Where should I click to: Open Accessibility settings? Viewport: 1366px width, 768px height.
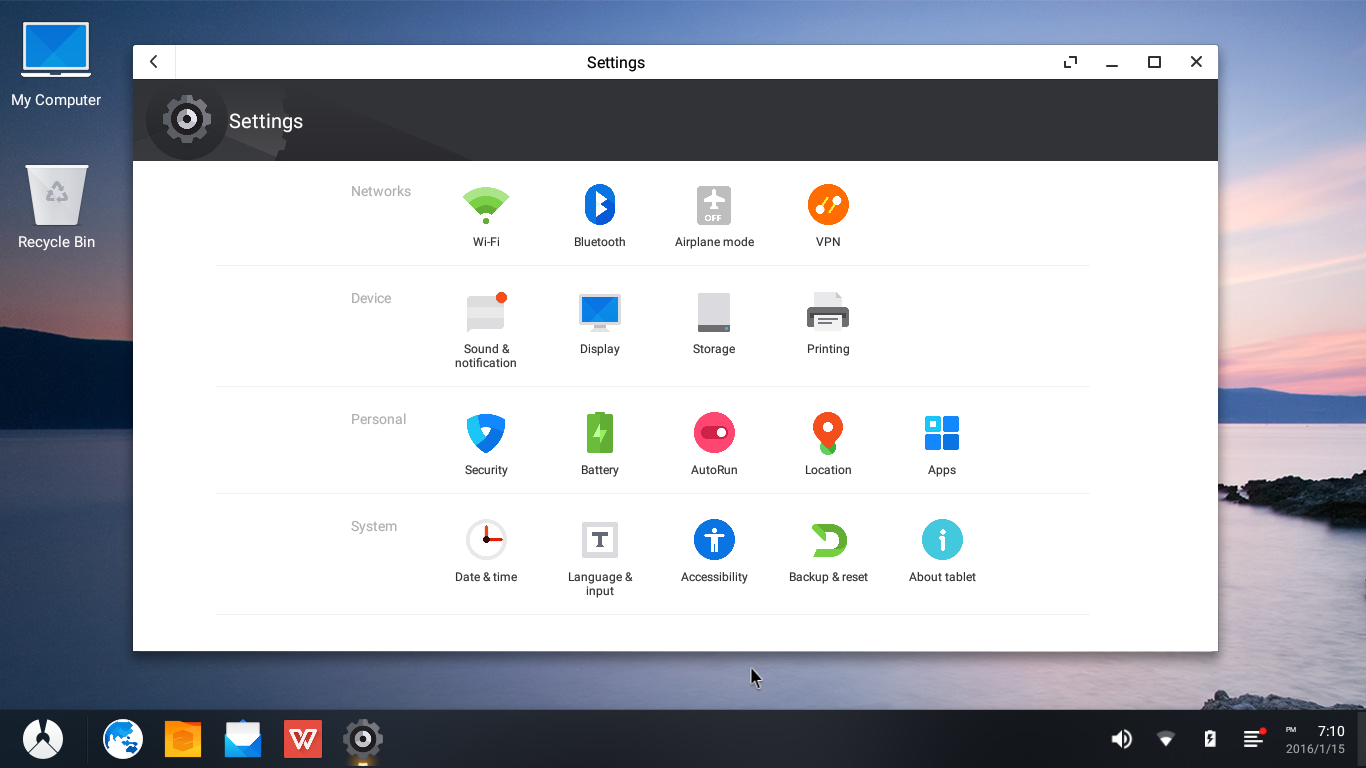[x=714, y=548]
